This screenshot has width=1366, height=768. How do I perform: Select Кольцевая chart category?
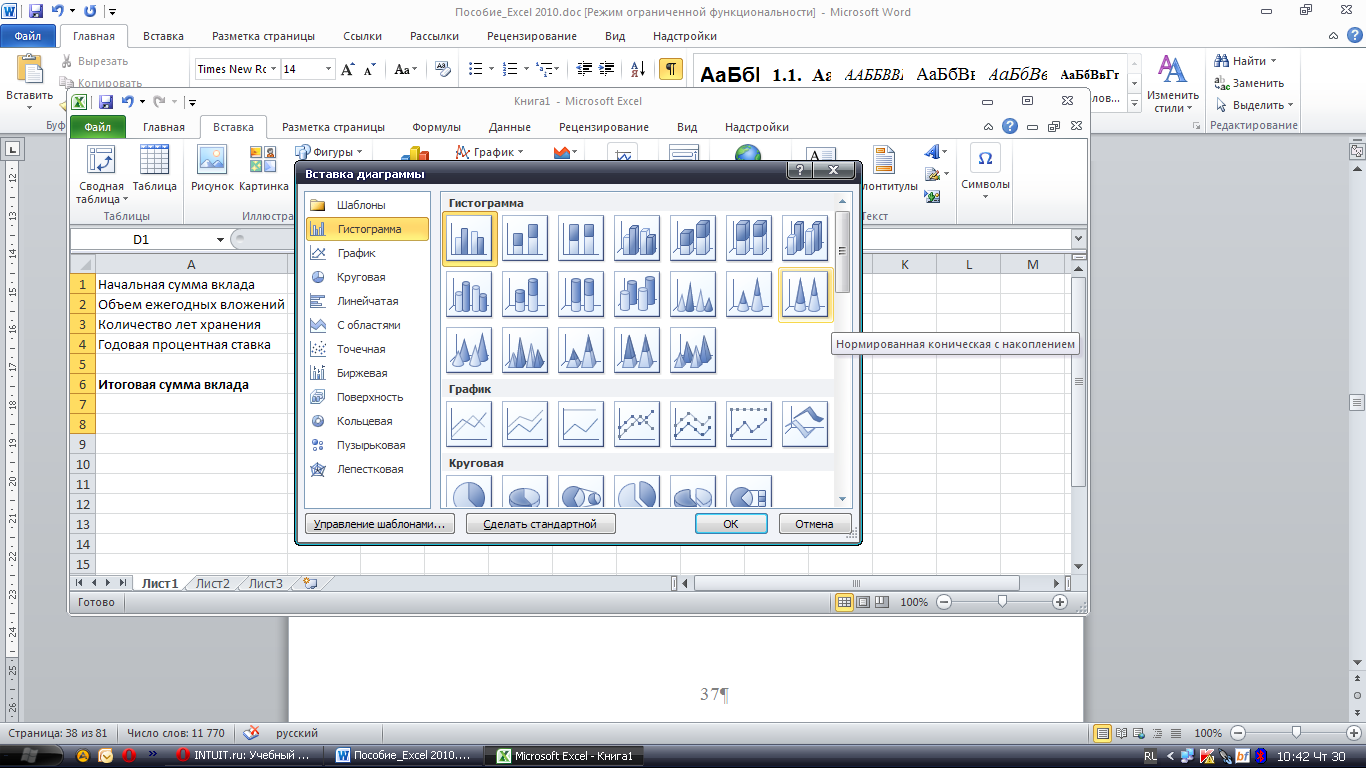(367, 421)
